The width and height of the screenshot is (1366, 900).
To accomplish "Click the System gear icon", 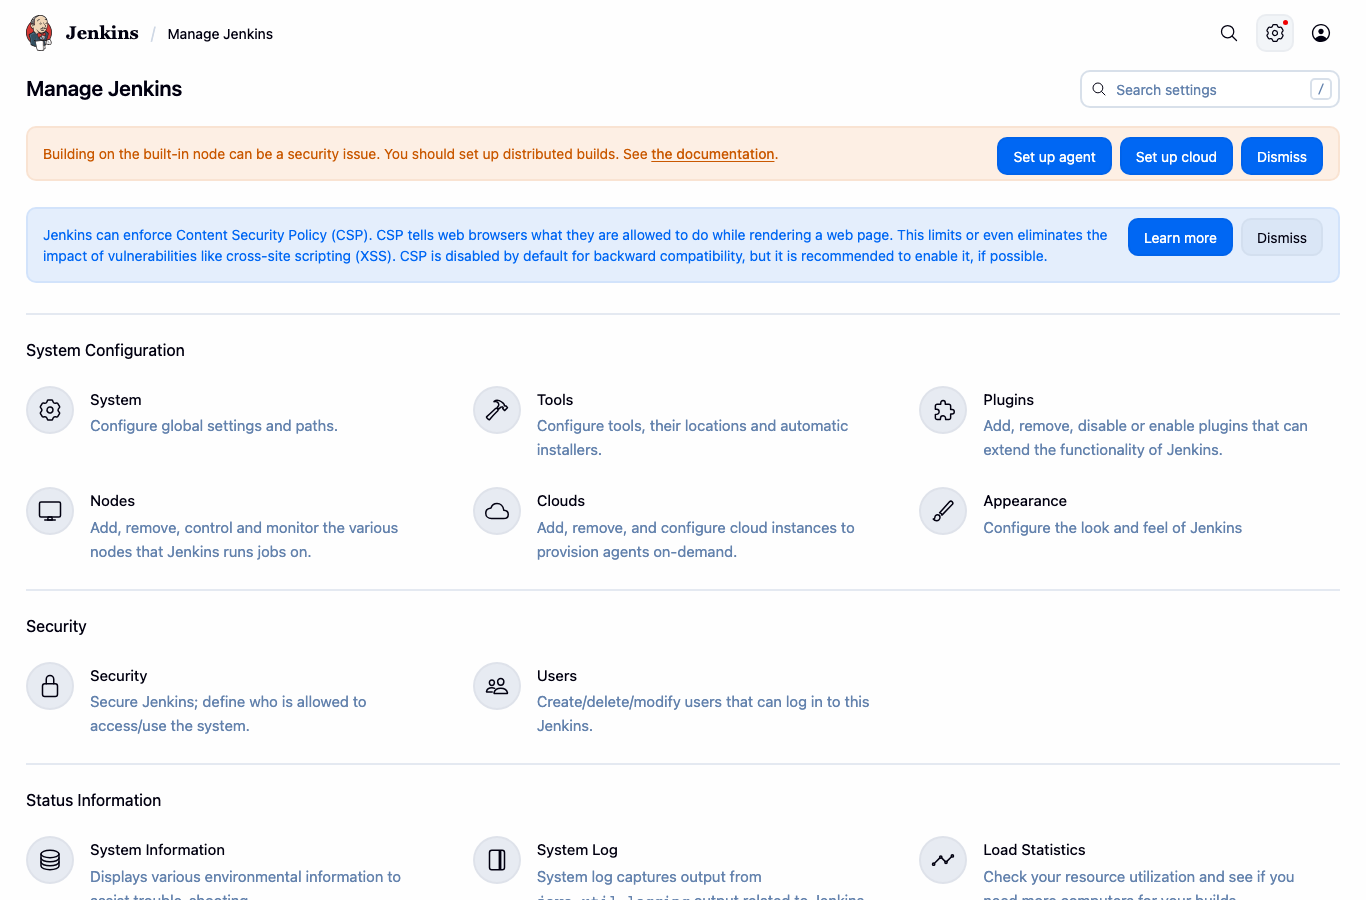I will pos(50,410).
